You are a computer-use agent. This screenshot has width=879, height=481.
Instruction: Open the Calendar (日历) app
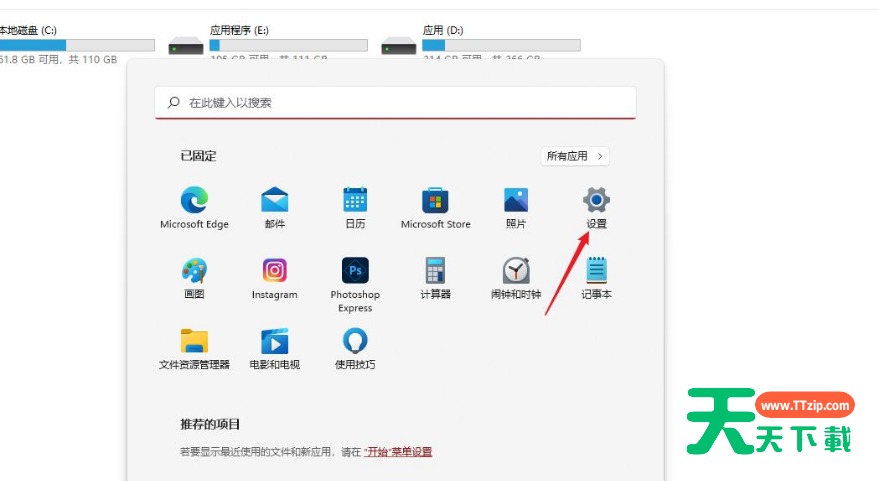click(355, 200)
